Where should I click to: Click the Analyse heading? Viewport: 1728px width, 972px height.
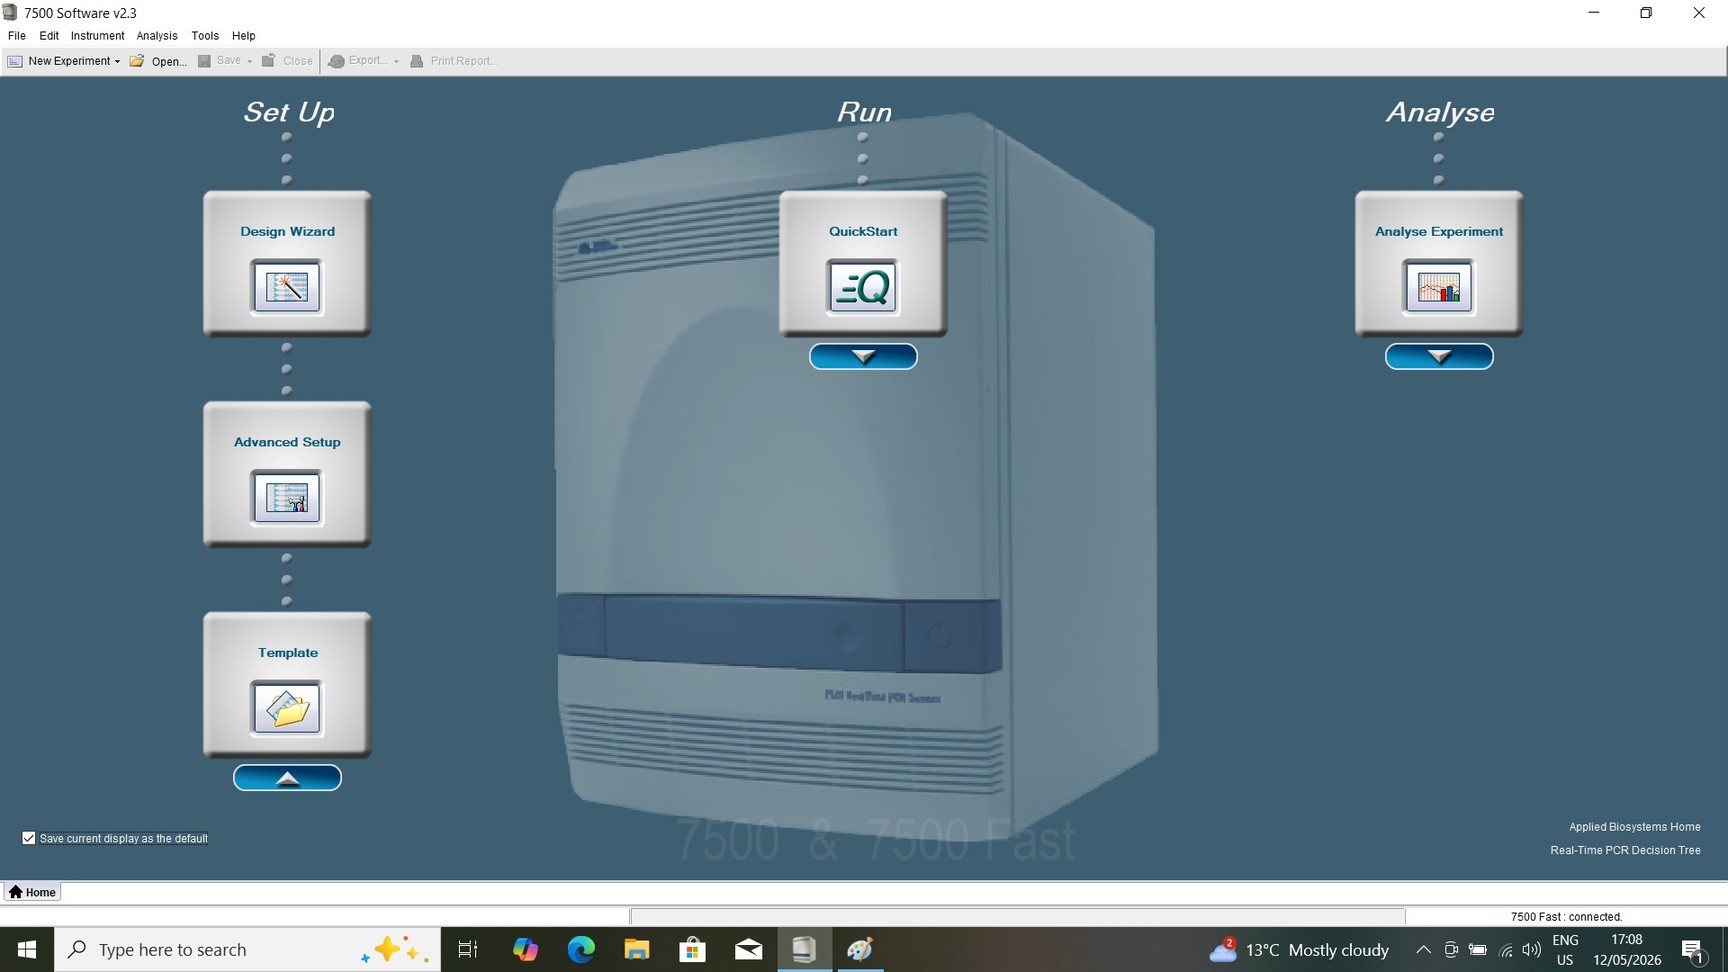1440,112
